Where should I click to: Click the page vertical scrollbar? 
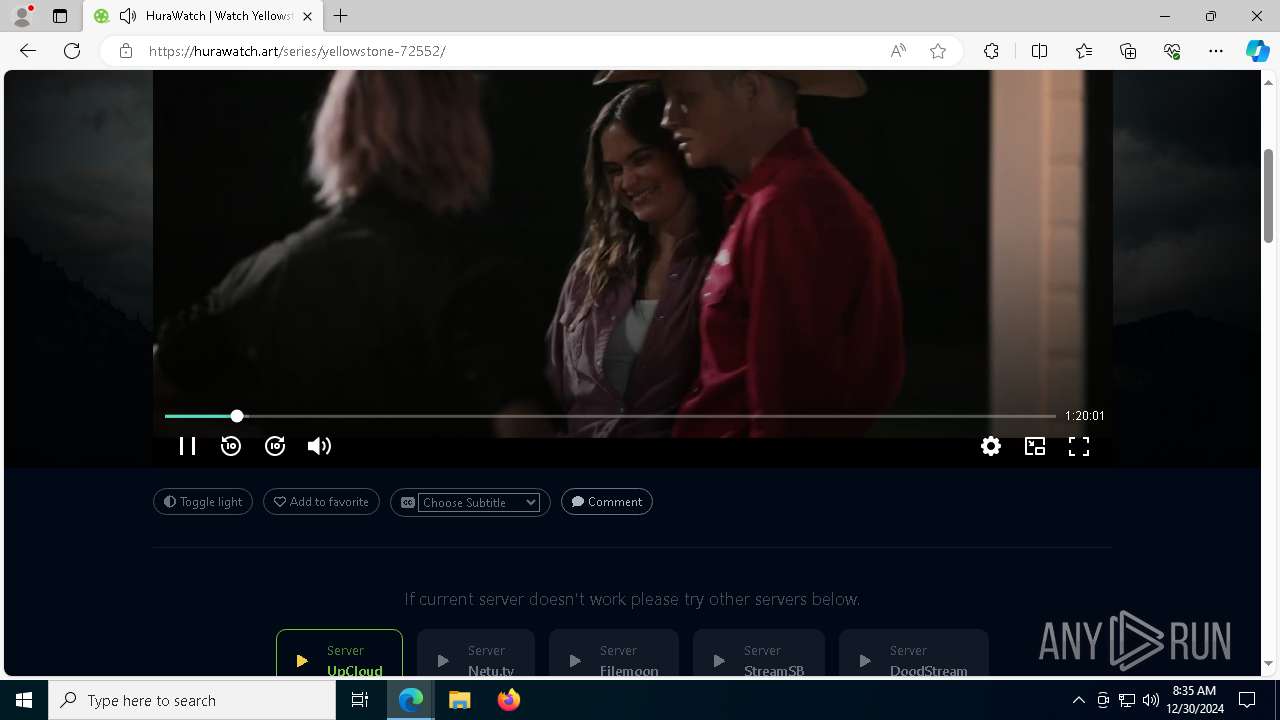click(x=1268, y=195)
